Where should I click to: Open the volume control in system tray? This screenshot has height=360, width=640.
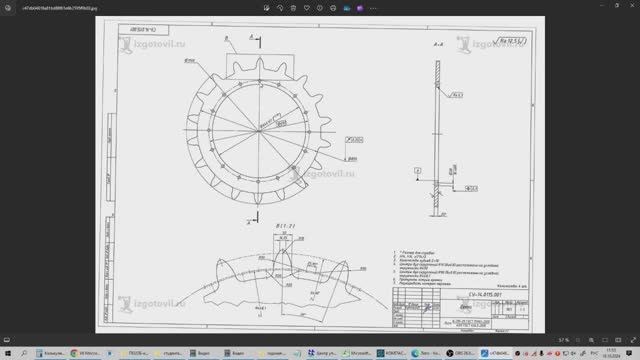click(x=574, y=353)
